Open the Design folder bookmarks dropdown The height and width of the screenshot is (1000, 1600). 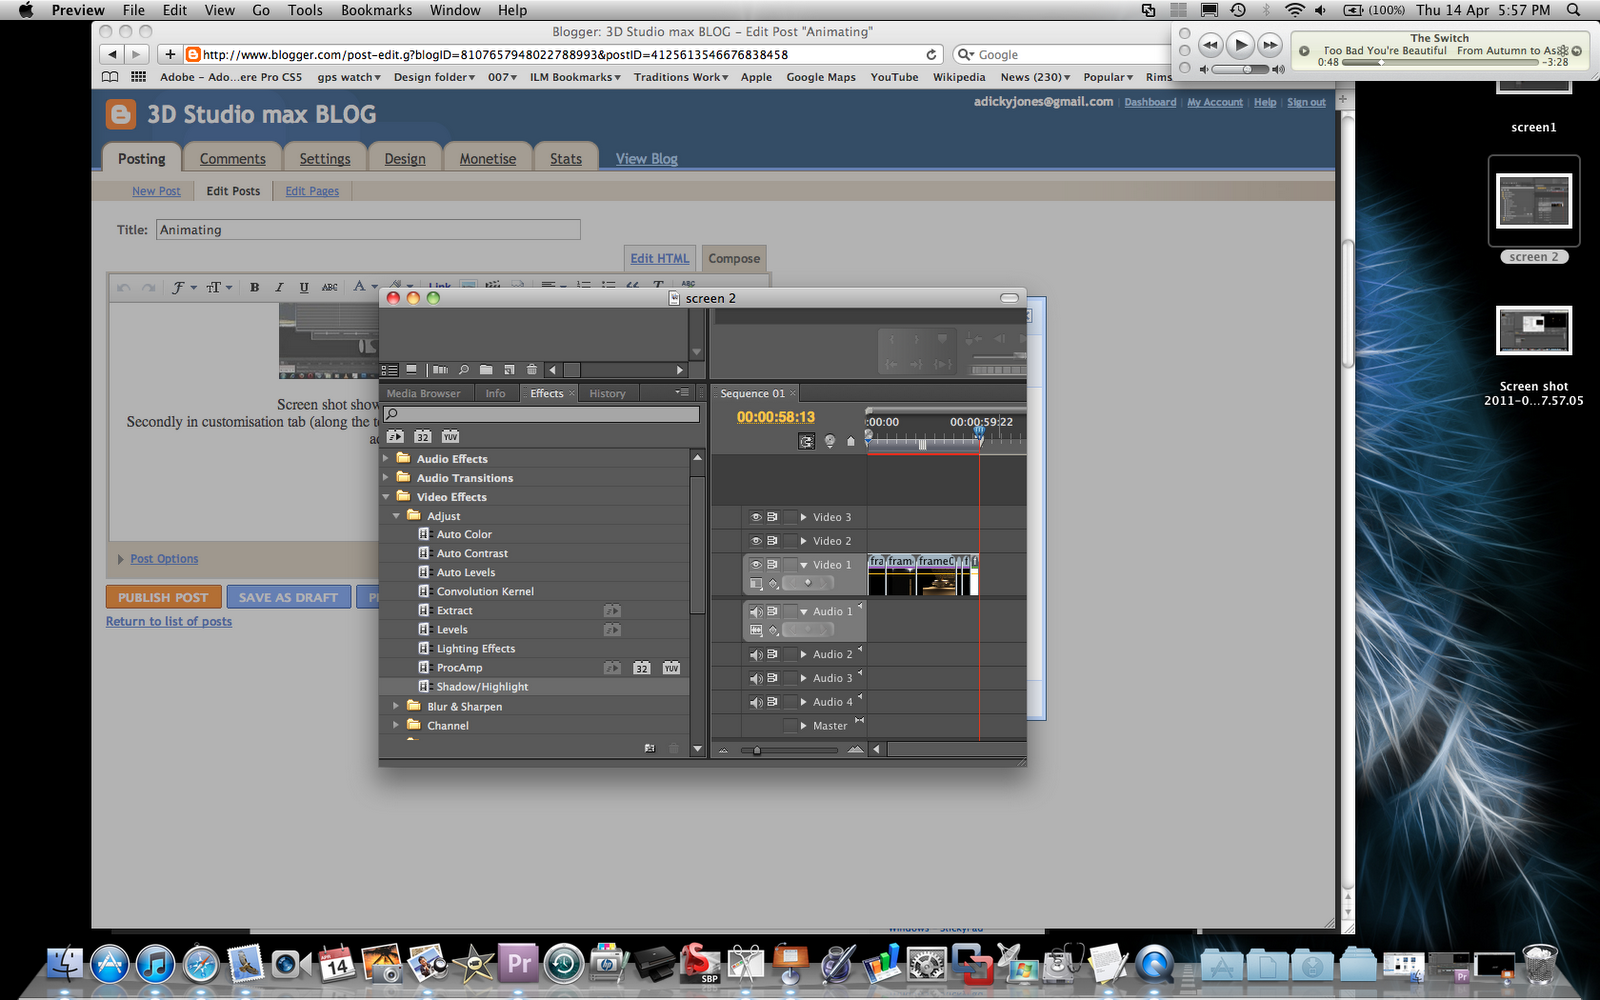434,77
